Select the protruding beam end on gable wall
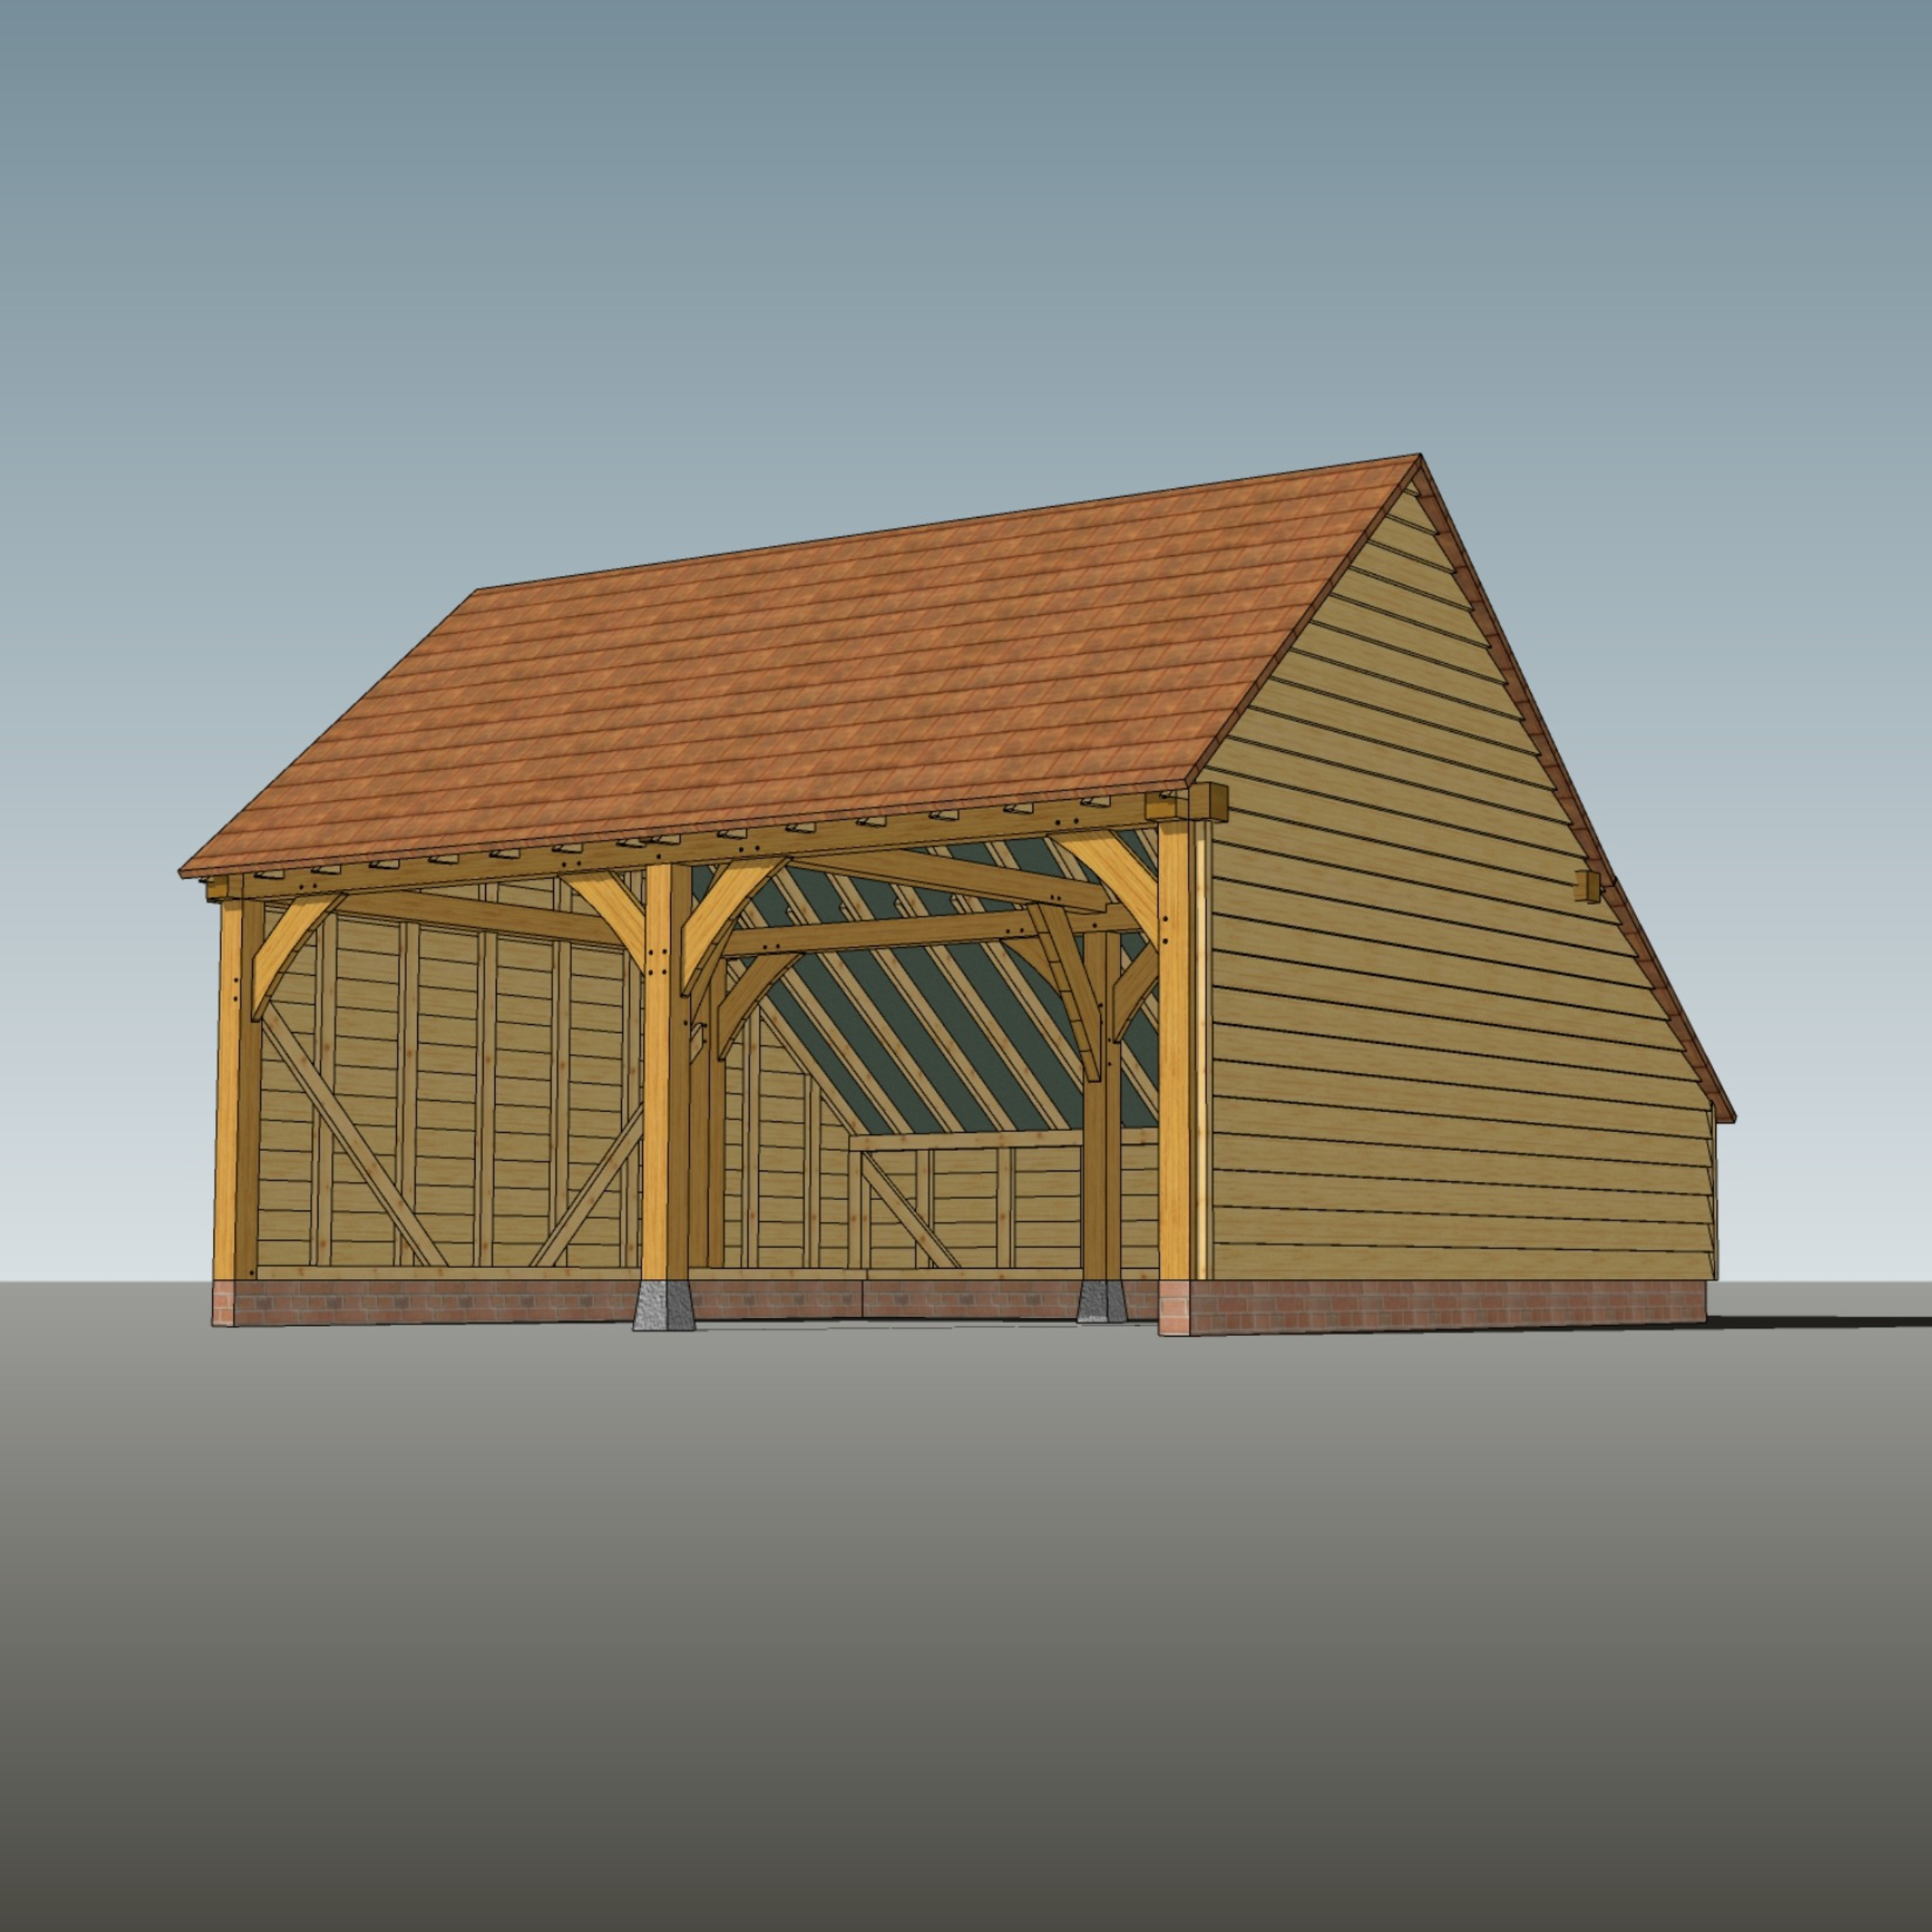 (1586, 886)
